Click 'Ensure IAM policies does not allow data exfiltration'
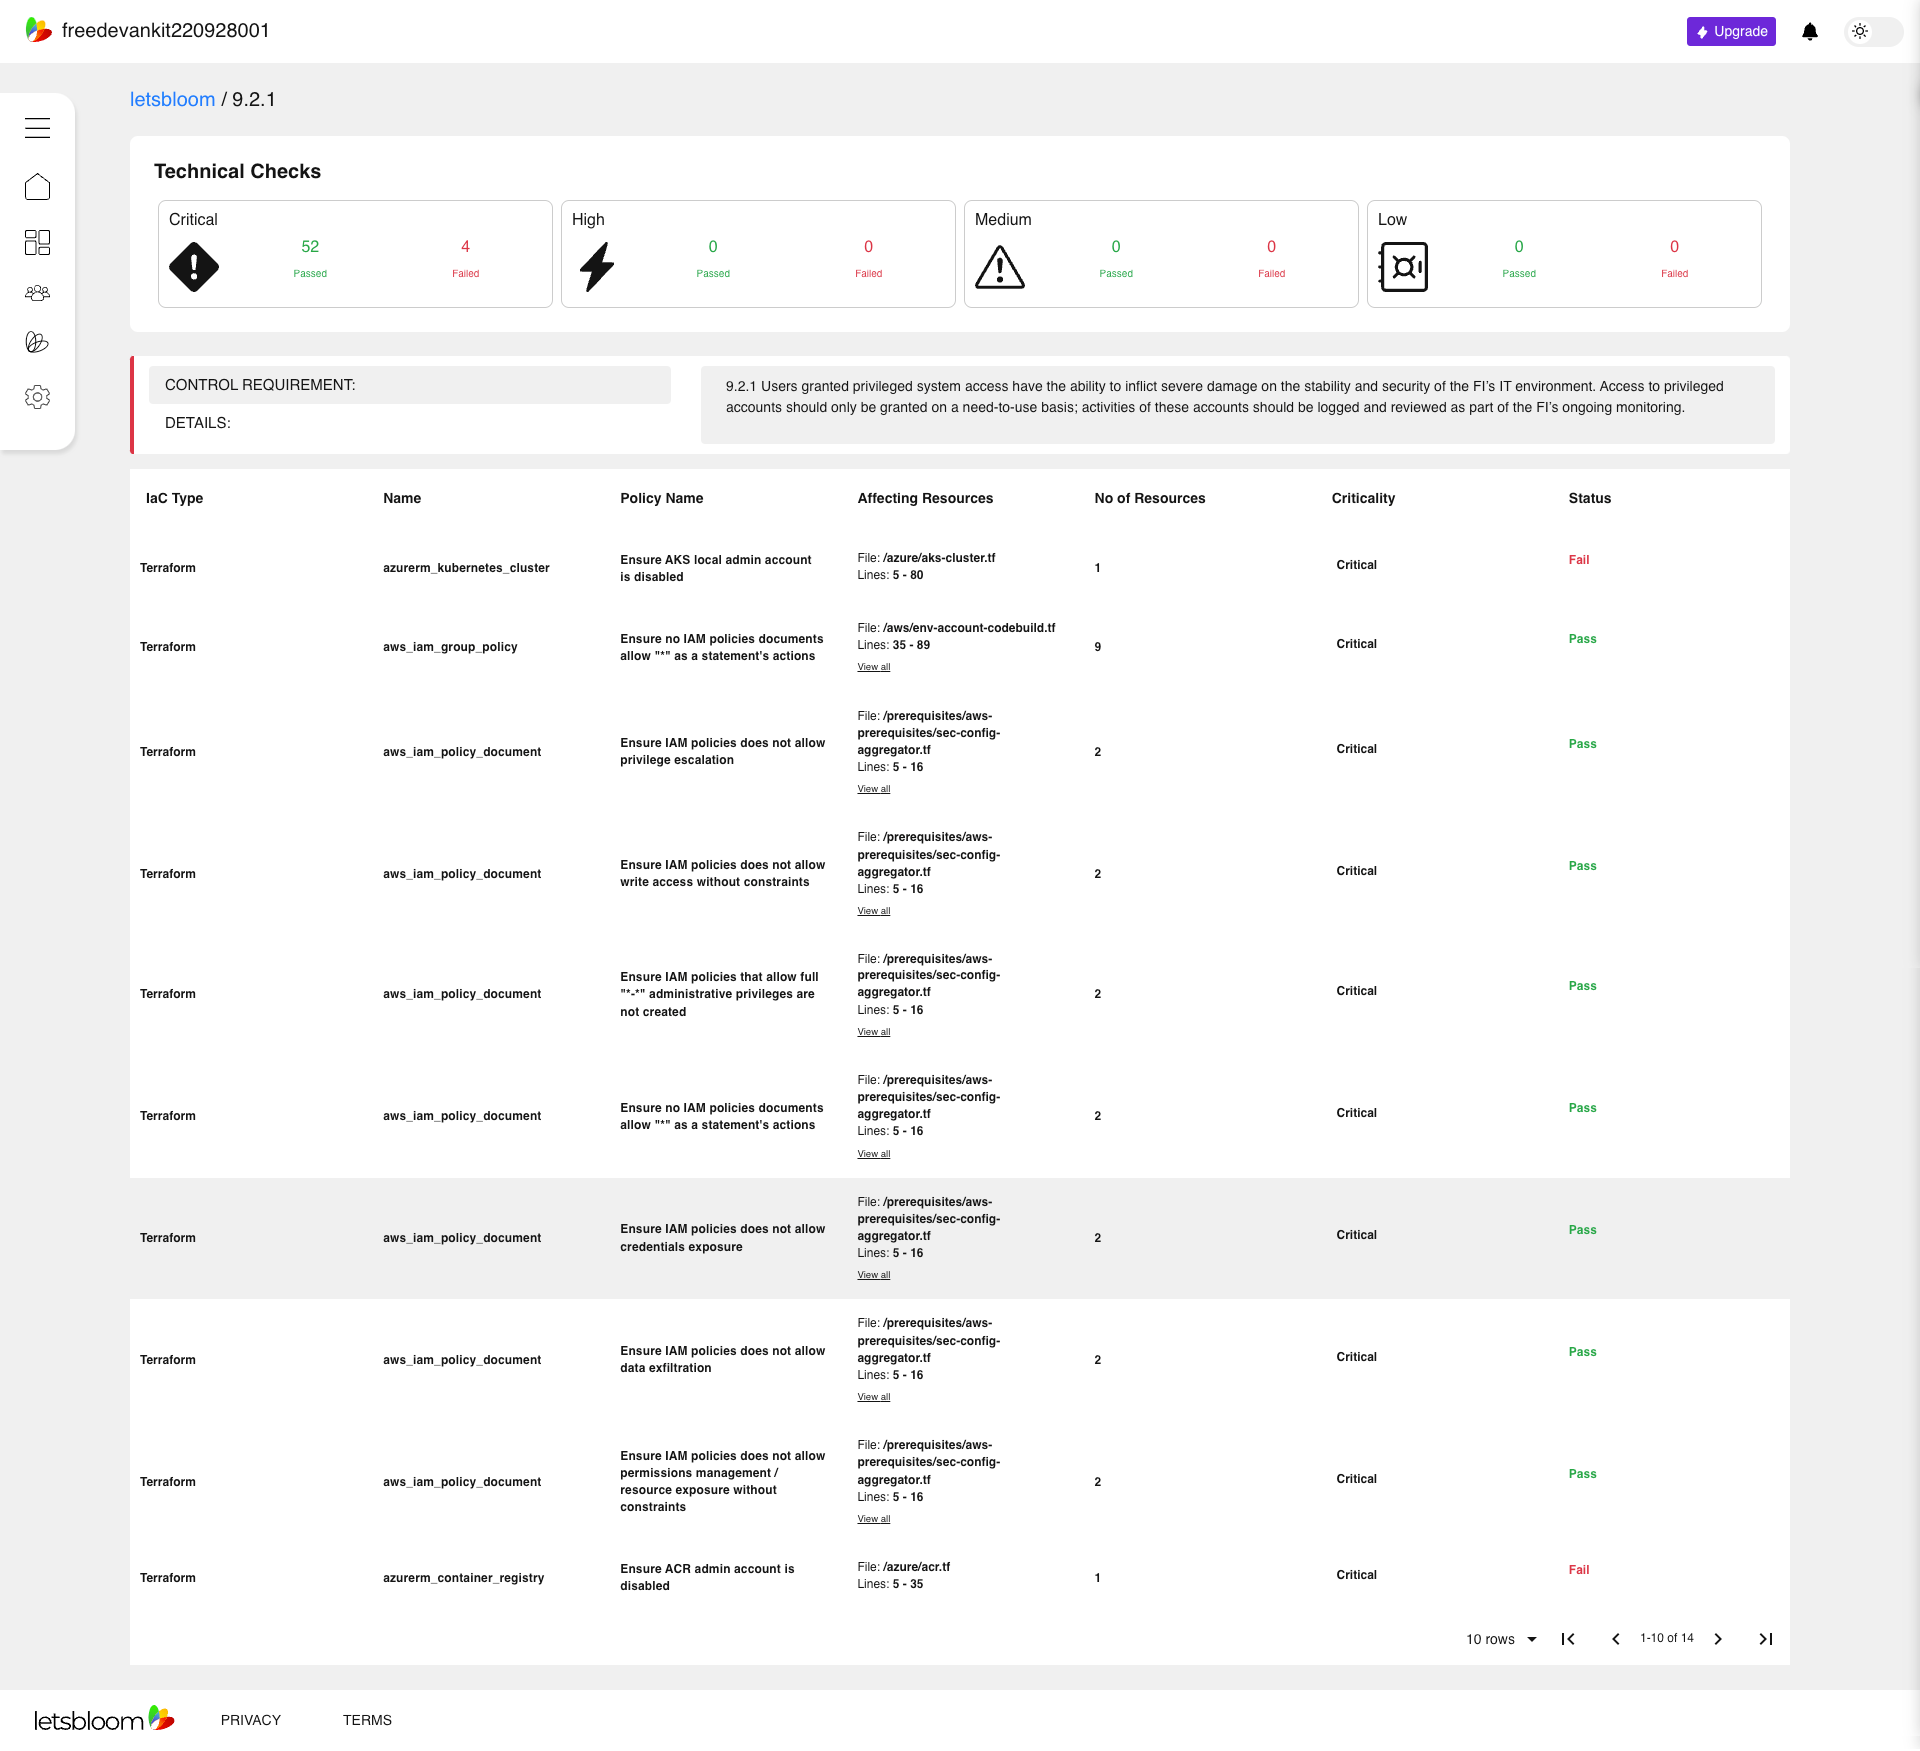Image resolution: width=1920 pixels, height=1751 pixels. click(x=722, y=1359)
